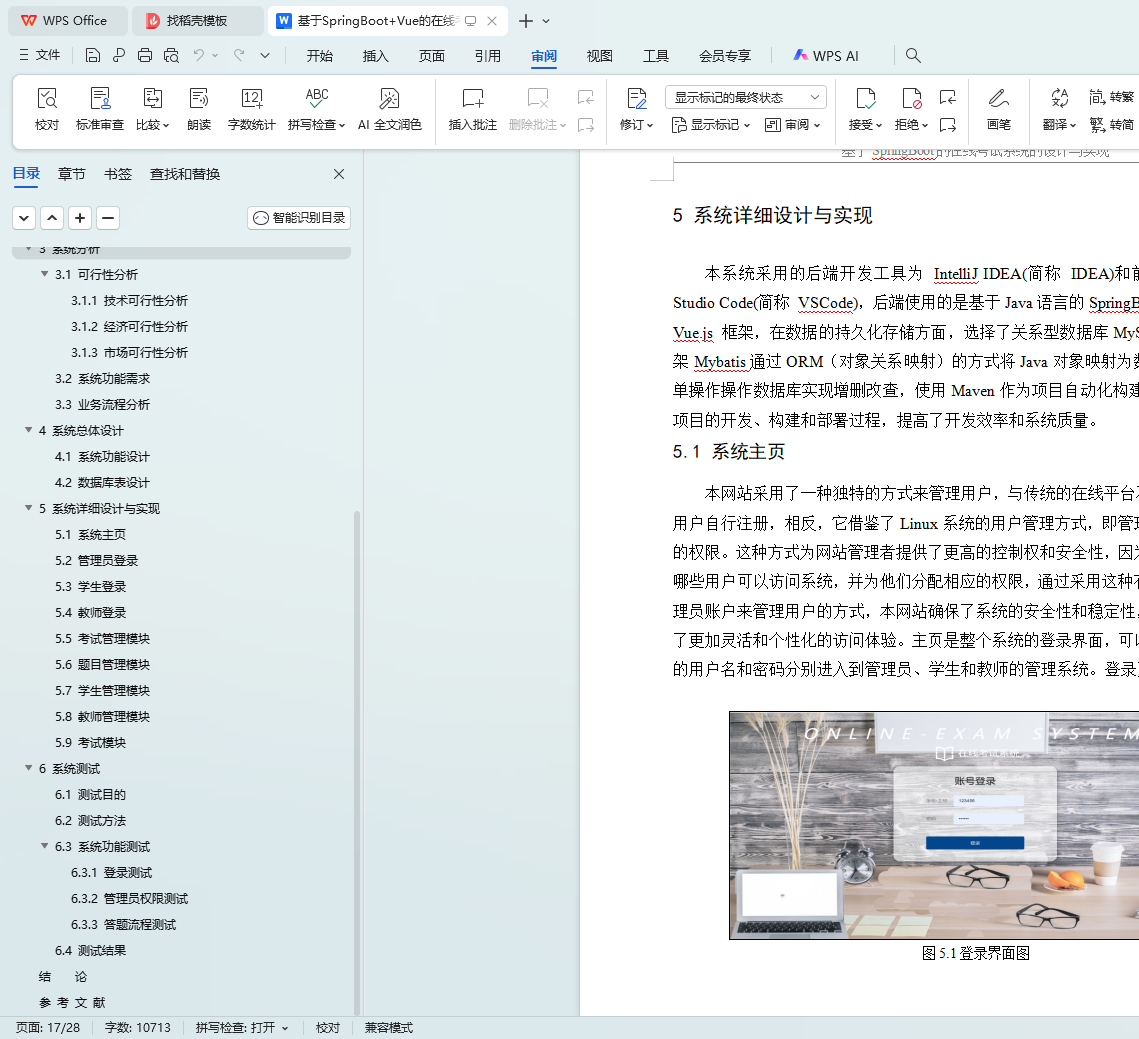Click the 朗读 read aloud icon
The image size is (1139, 1039).
(199, 99)
